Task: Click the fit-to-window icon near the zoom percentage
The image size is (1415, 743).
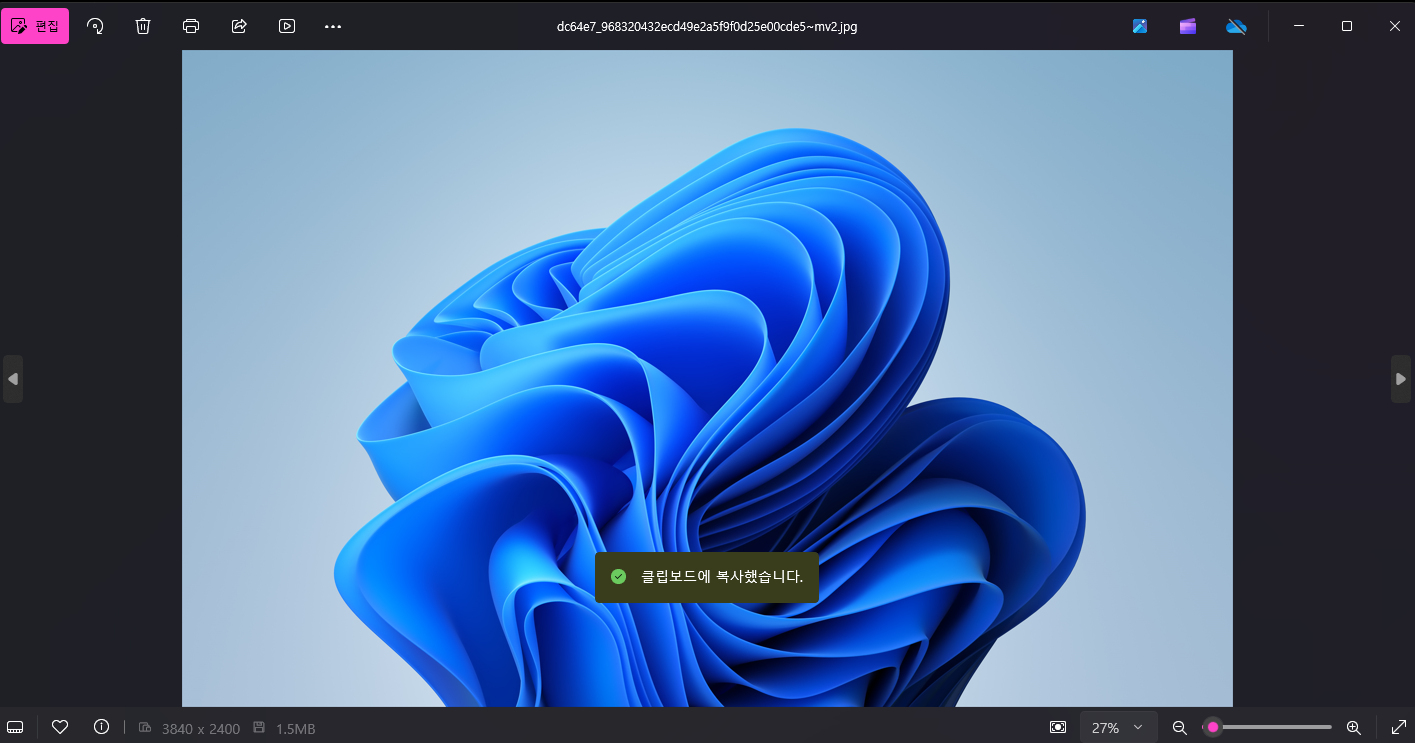Action: click(1058, 727)
